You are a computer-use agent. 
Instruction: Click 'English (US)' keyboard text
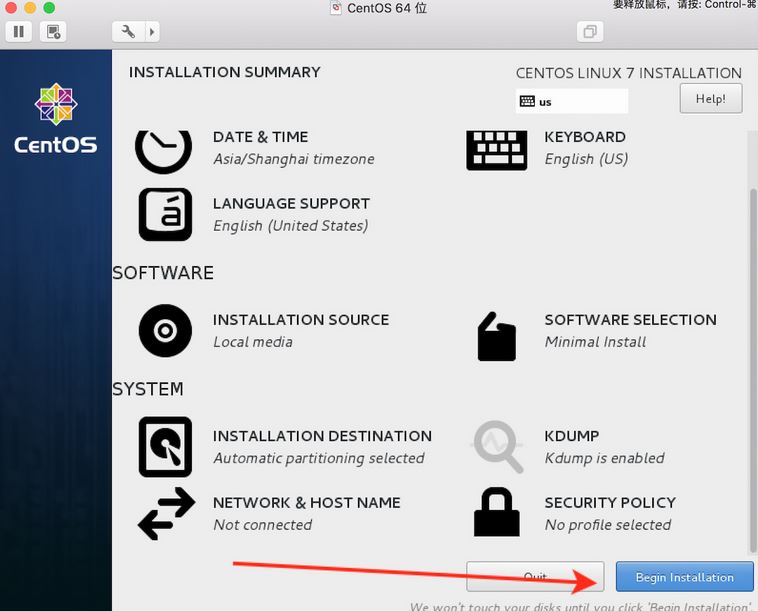tap(586, 159)
